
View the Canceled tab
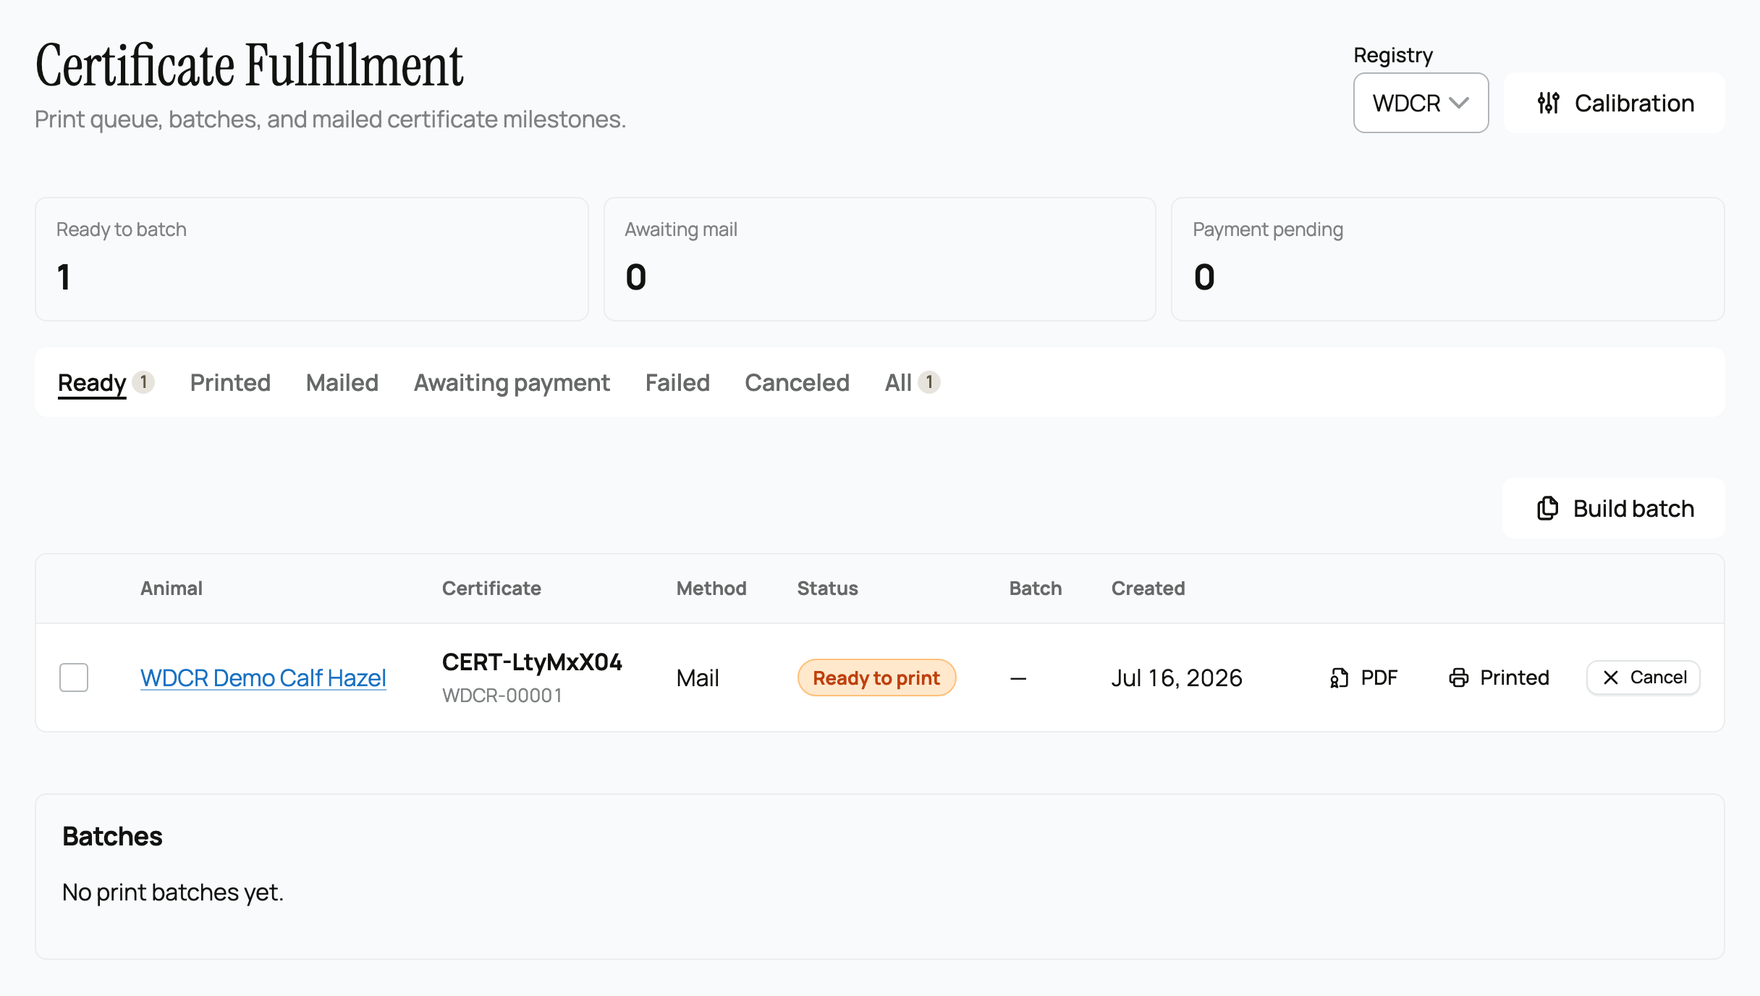tap(797, 383)
